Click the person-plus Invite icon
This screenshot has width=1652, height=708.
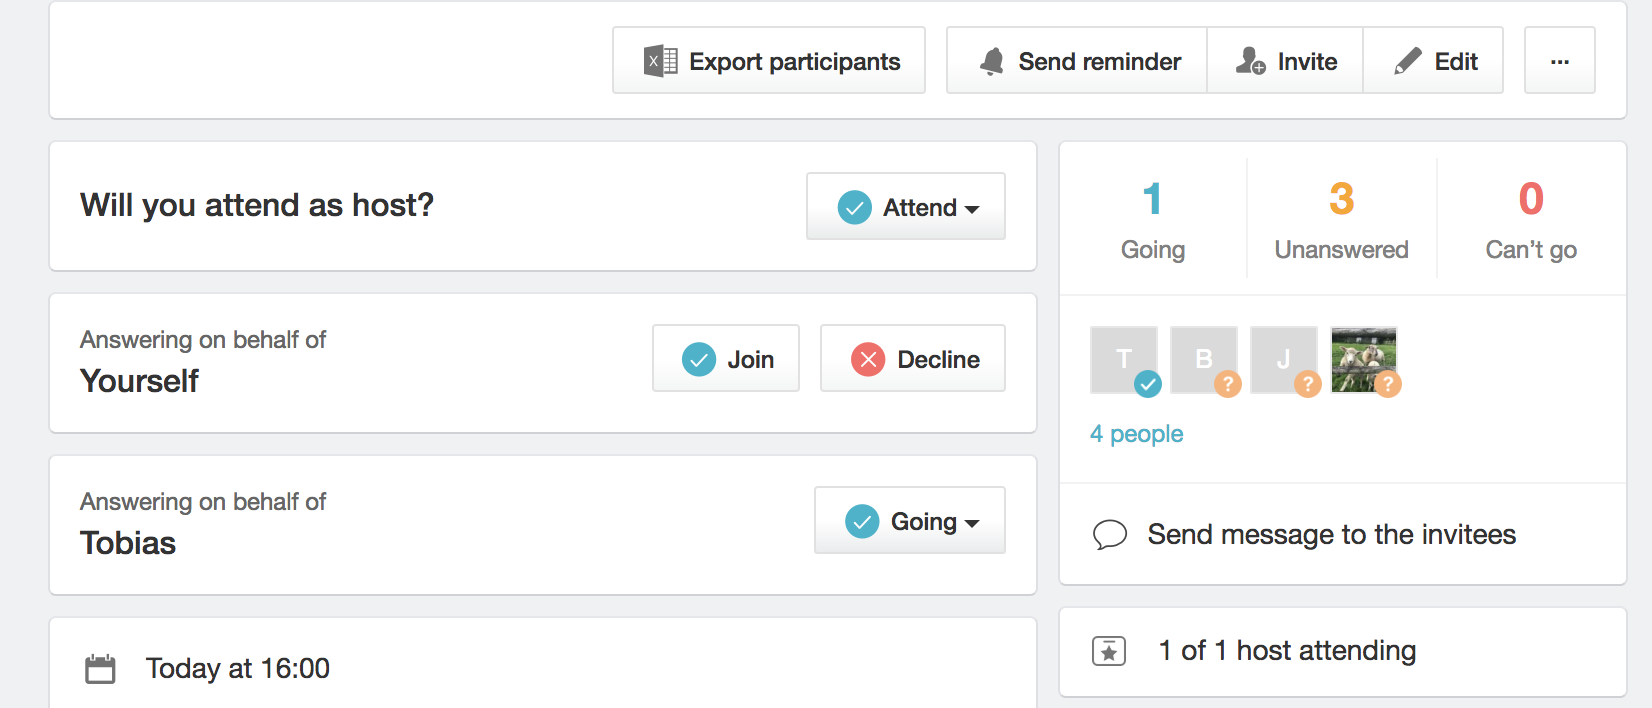click(1250, 61)
